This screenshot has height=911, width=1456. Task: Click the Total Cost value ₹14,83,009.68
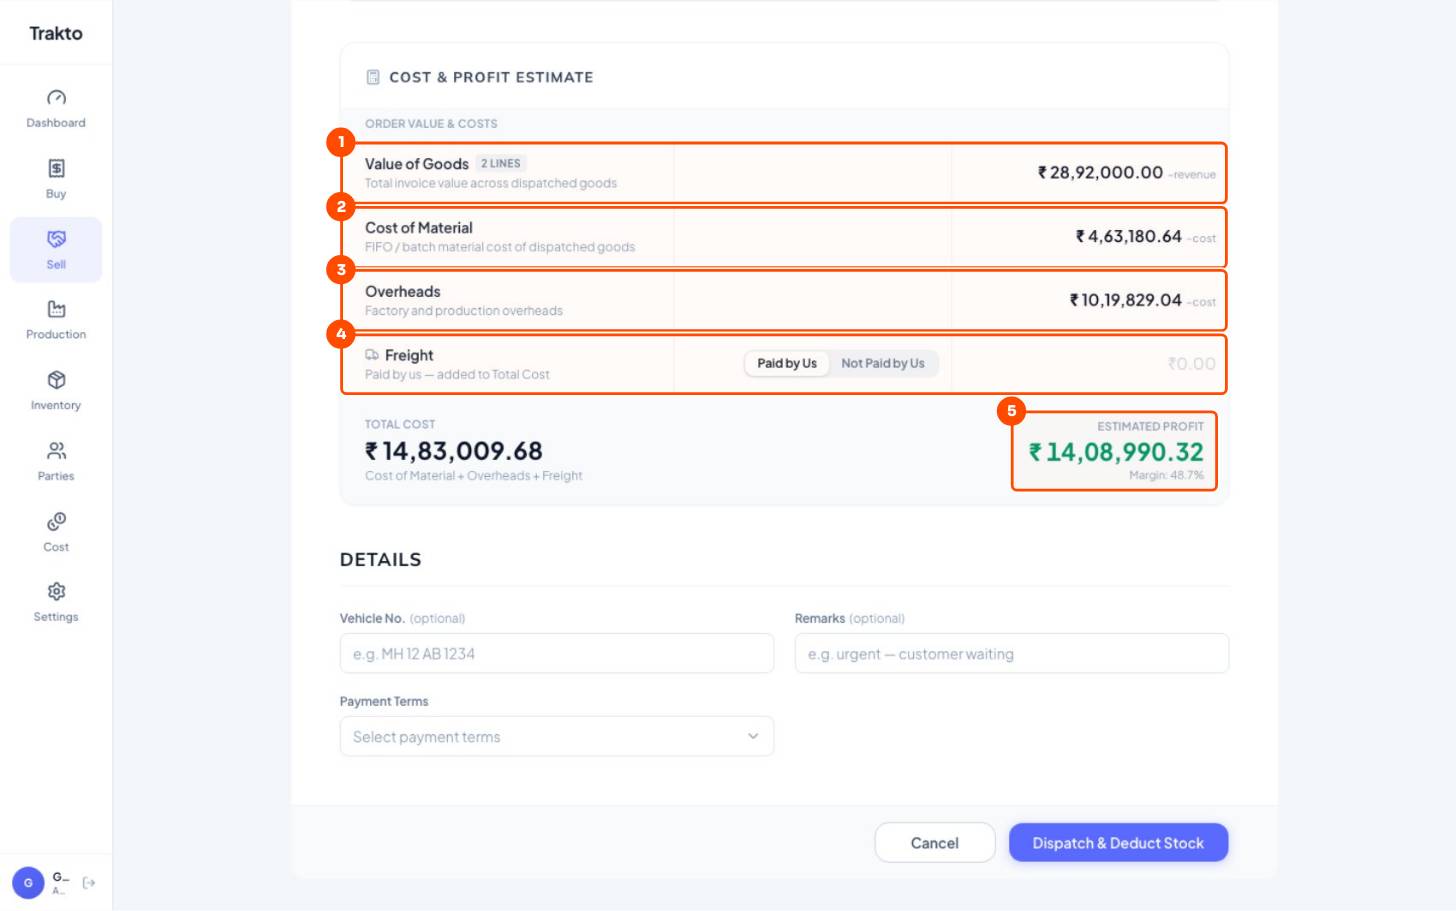click(x=454, y=451)
